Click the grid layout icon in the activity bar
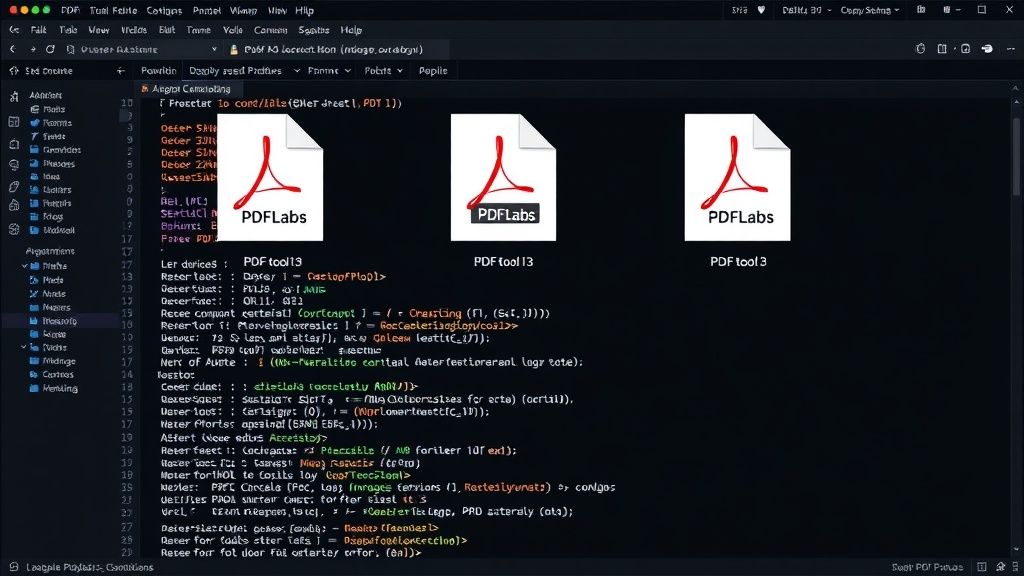This screenshot has height=576, width=1024. pyautogui.click(x=14, y=121)
